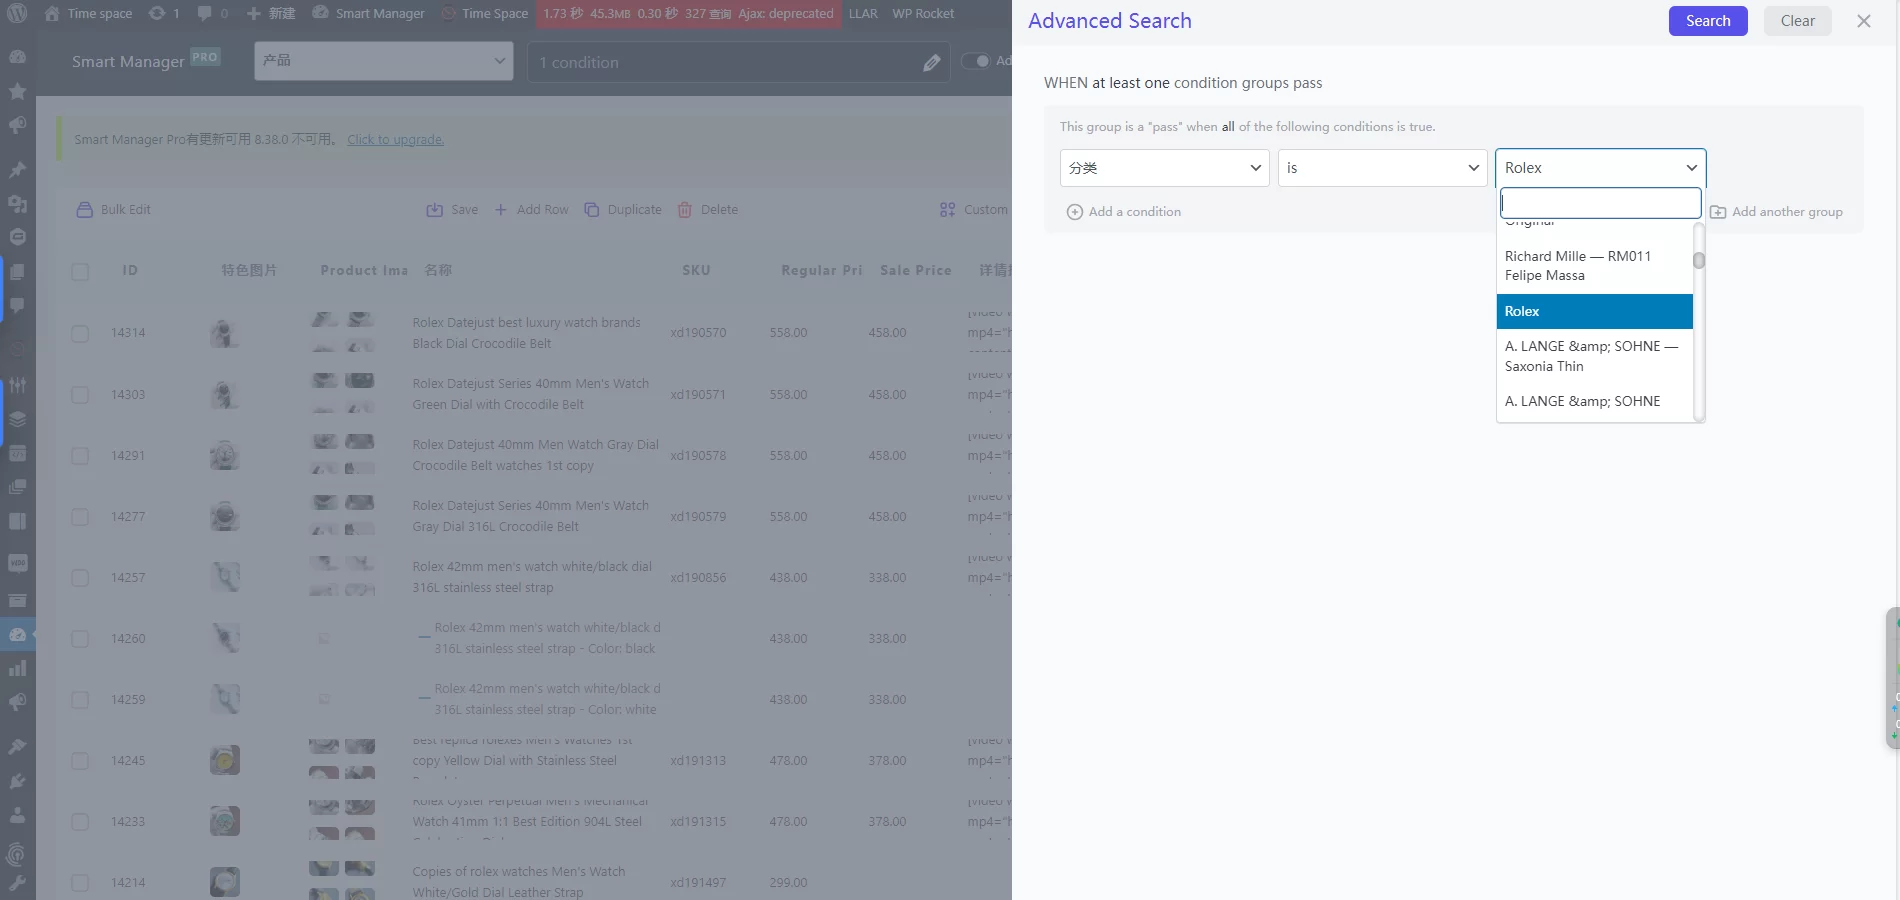1900x900 pixels.
Task: Check the row checkbox for ID 14245
Action: [x=80, y=761]
